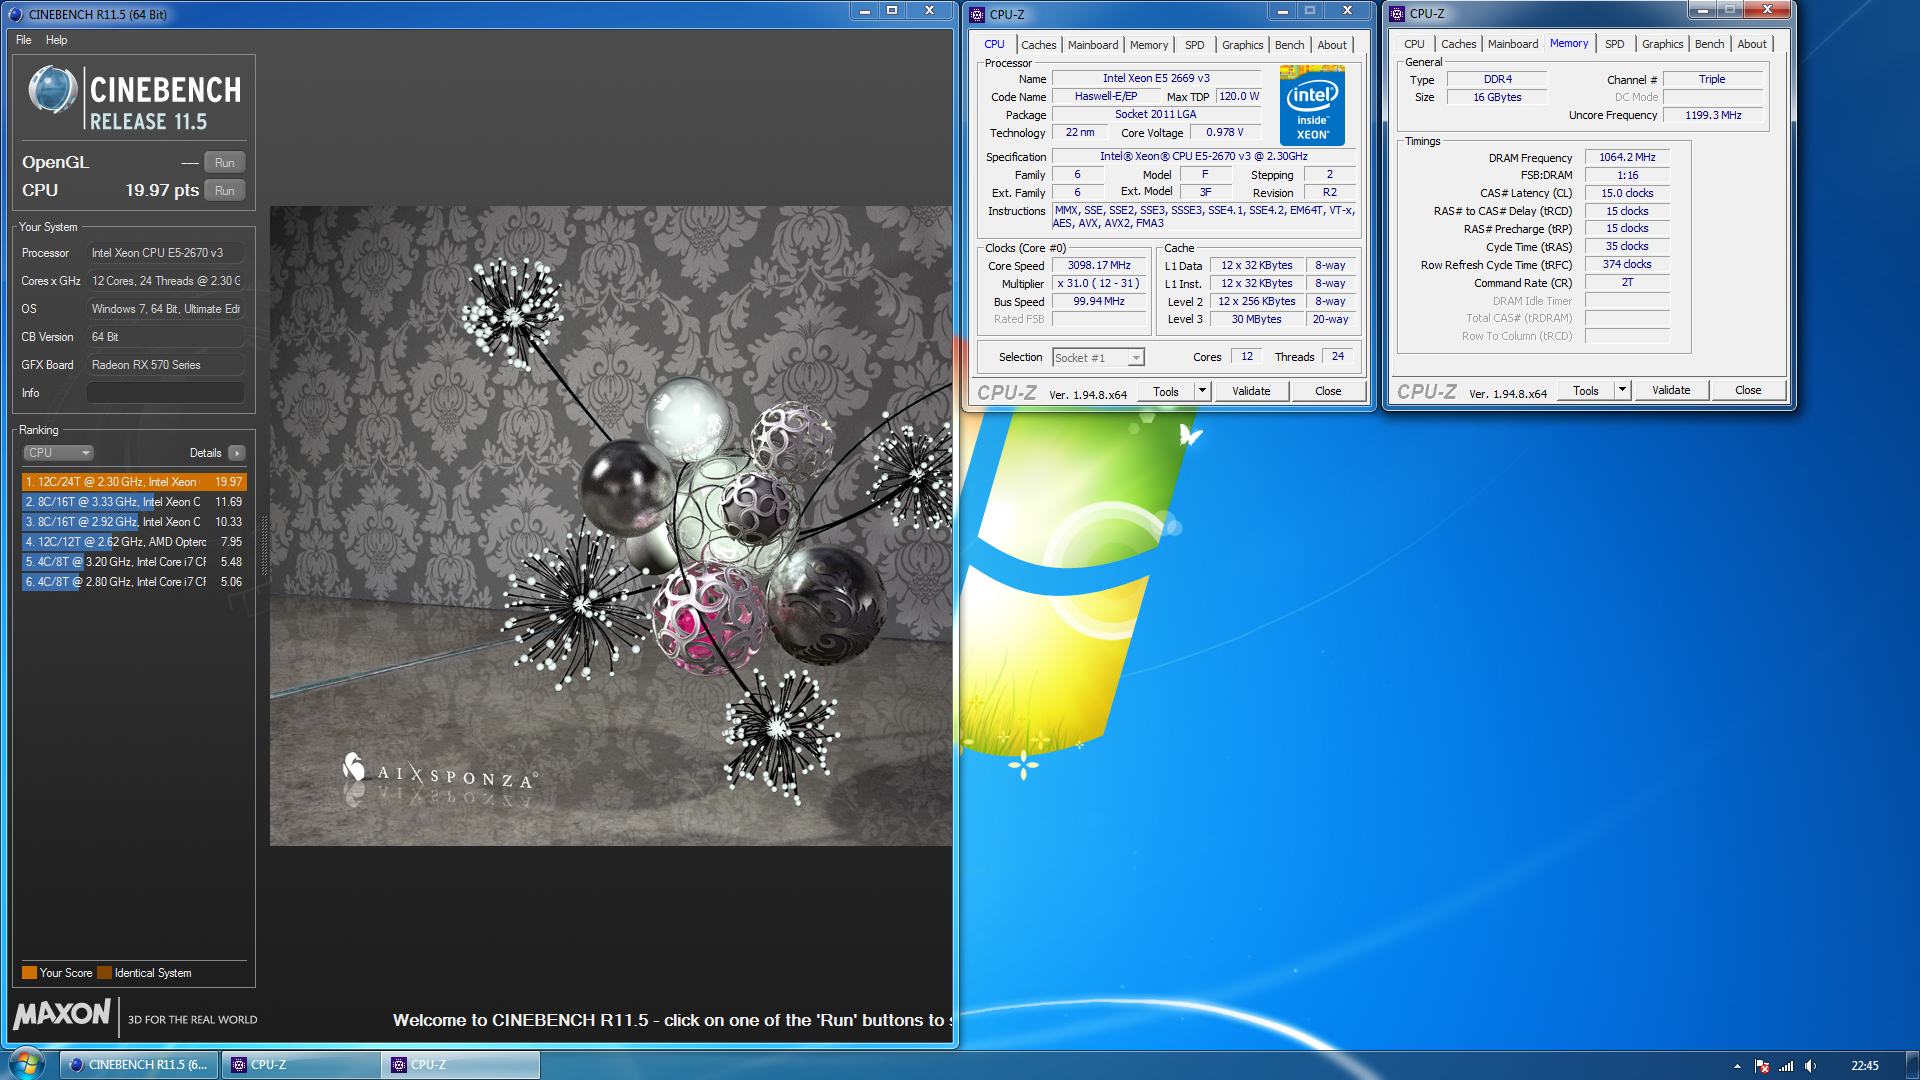Screen dimensions: 1920x1080
Task: Select ranking entry 4C/8T @ 3.20 GHz
Action: click(x=133, y=562)
